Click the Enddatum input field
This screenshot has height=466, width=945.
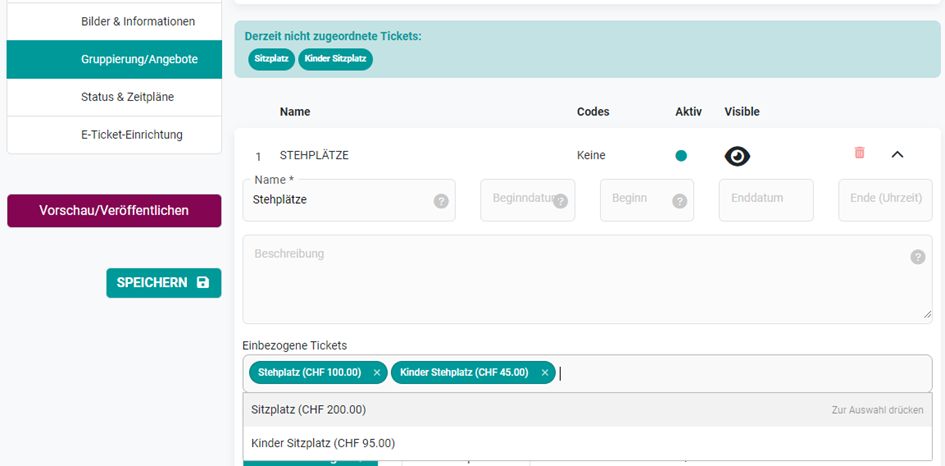tap(766, 200)
